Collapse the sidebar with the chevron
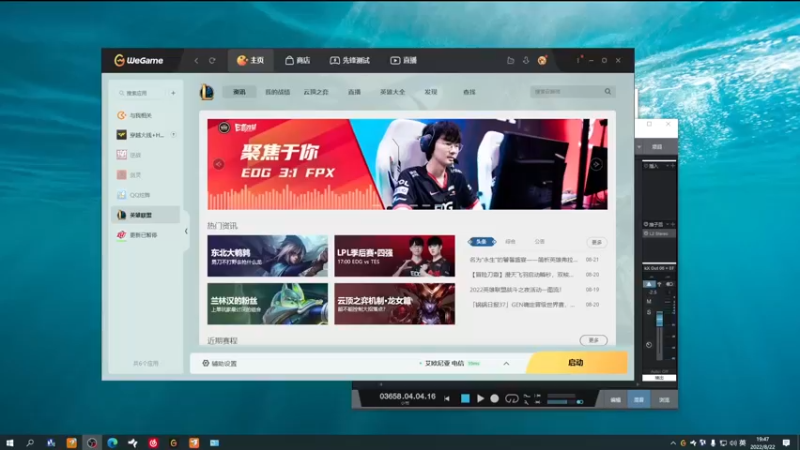Viewport: 800px width, 450px height. click(186, 231)
